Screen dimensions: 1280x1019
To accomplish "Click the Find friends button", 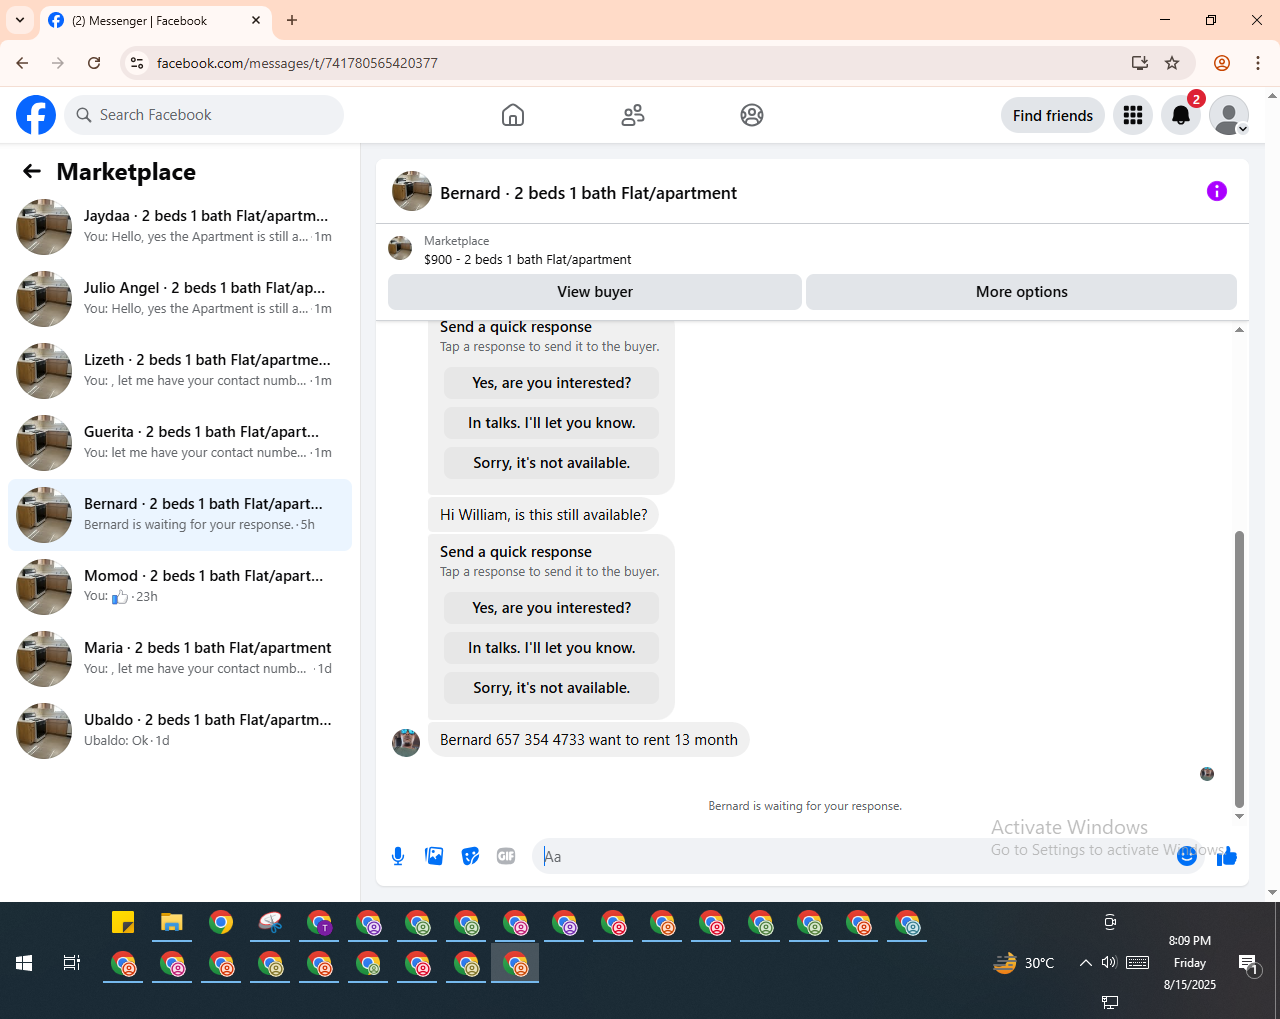I will 1053,115.
